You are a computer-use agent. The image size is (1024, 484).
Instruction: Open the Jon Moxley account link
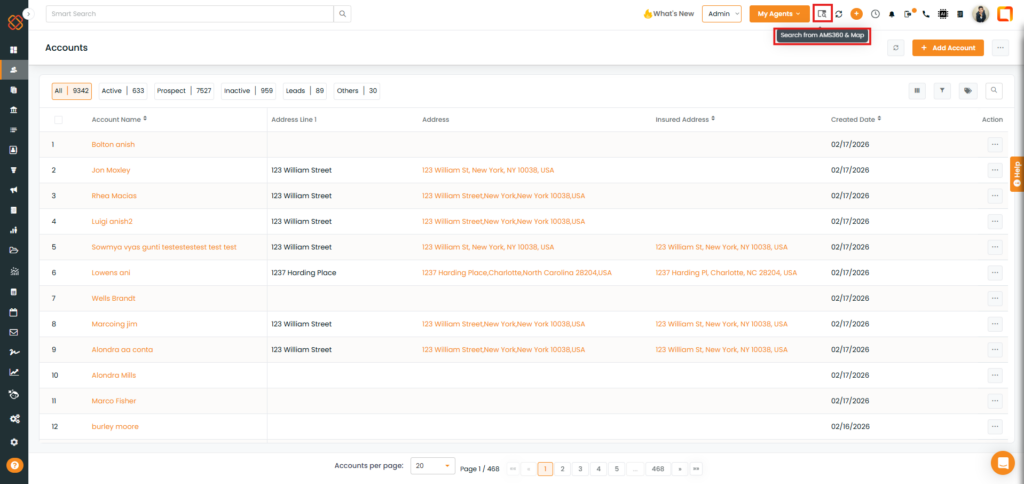pos(111,170)
